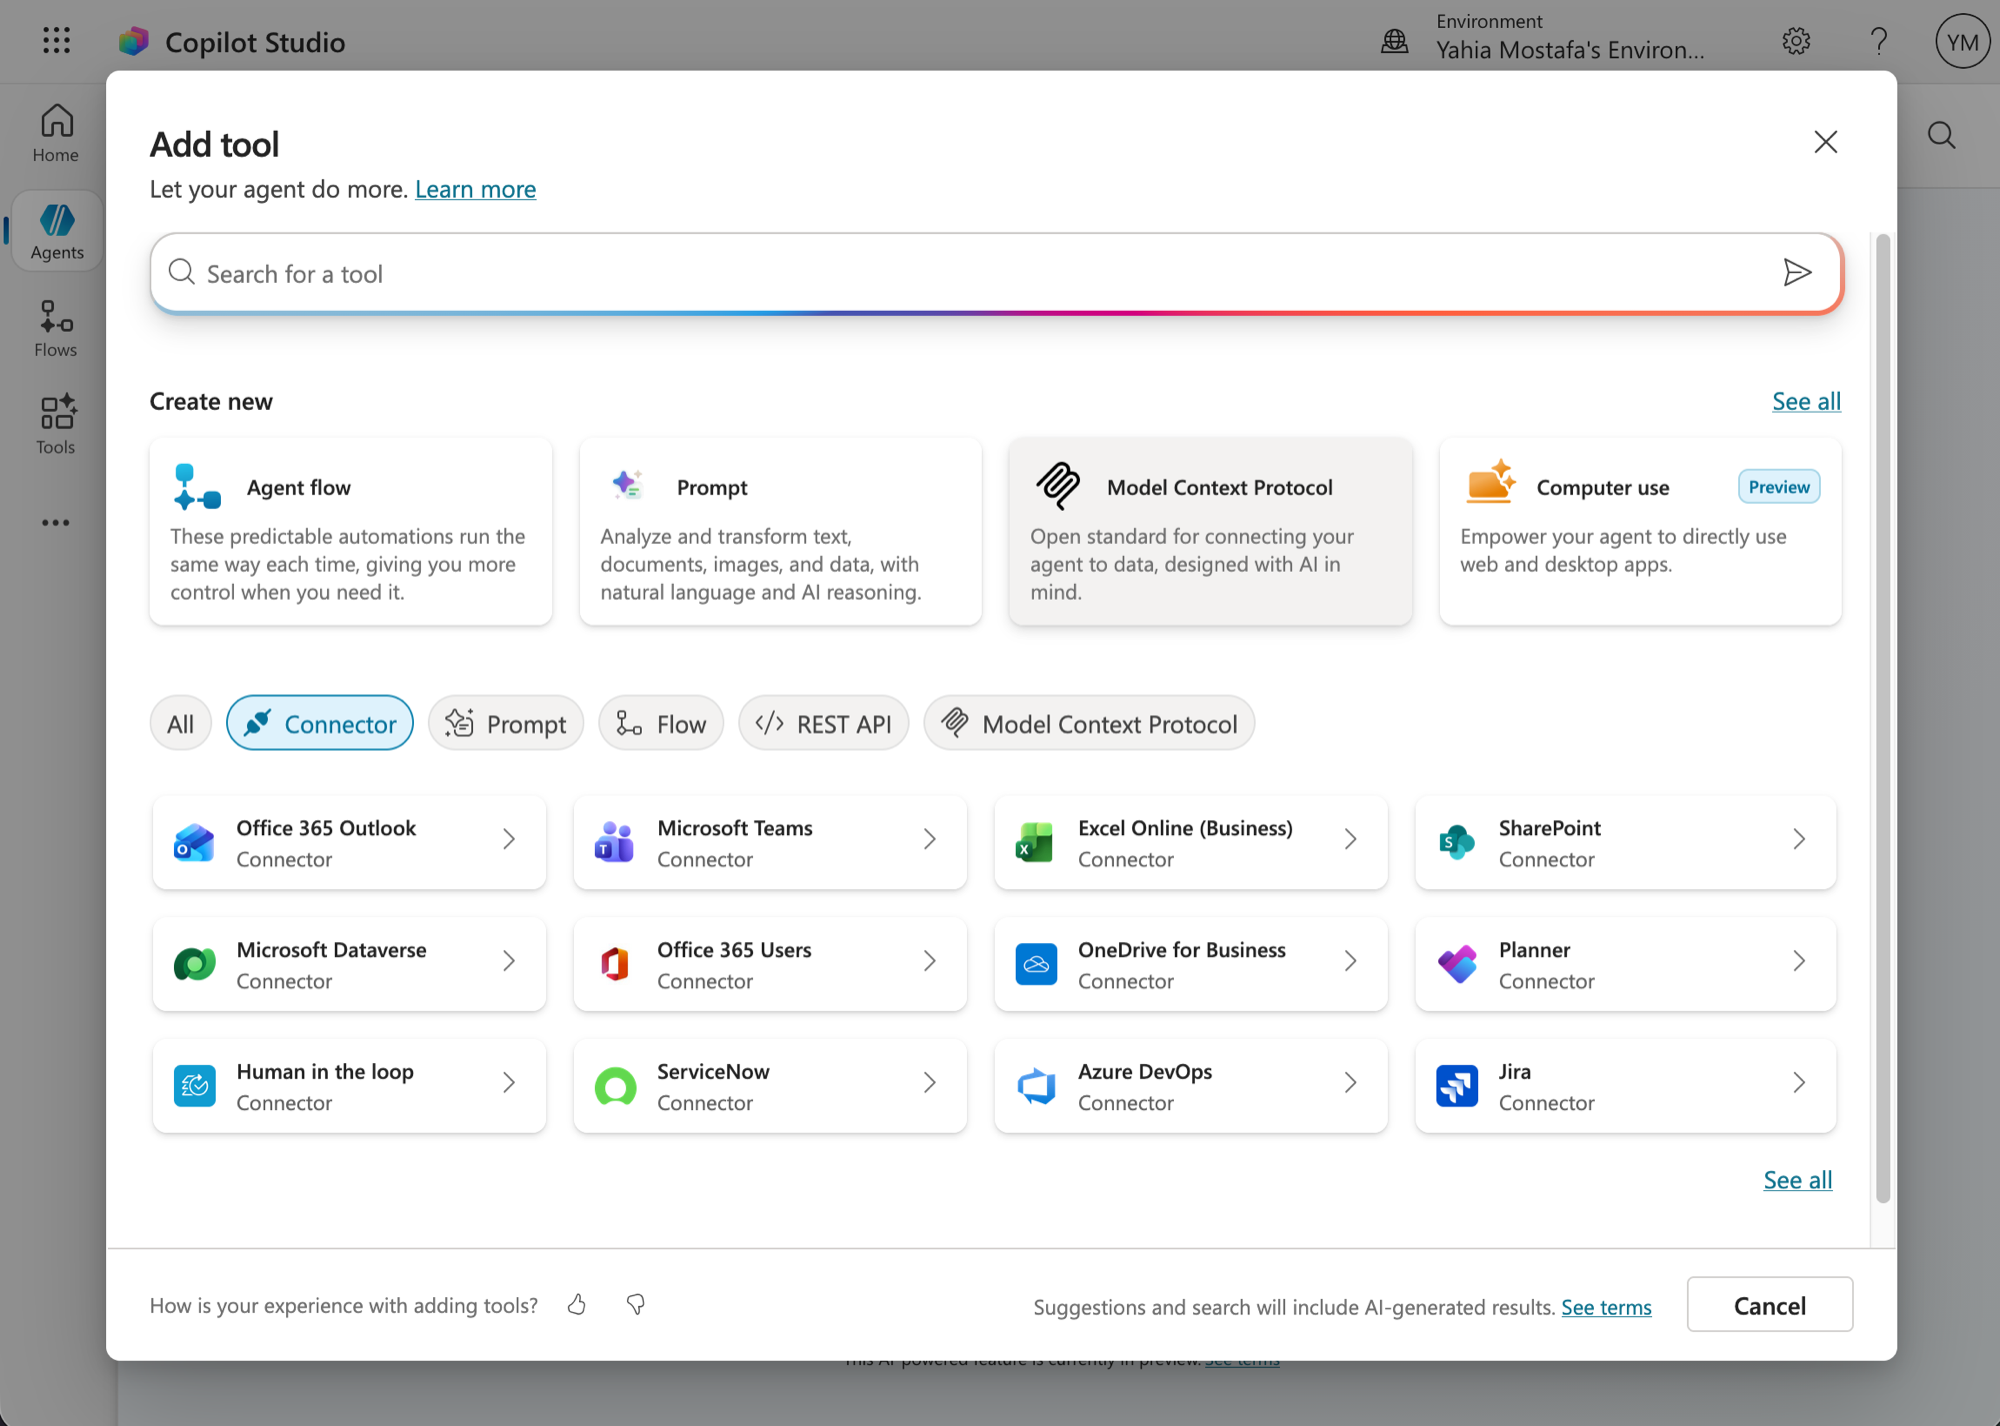Open the Learn more link

pyautogui.click(x=475, y=189)
